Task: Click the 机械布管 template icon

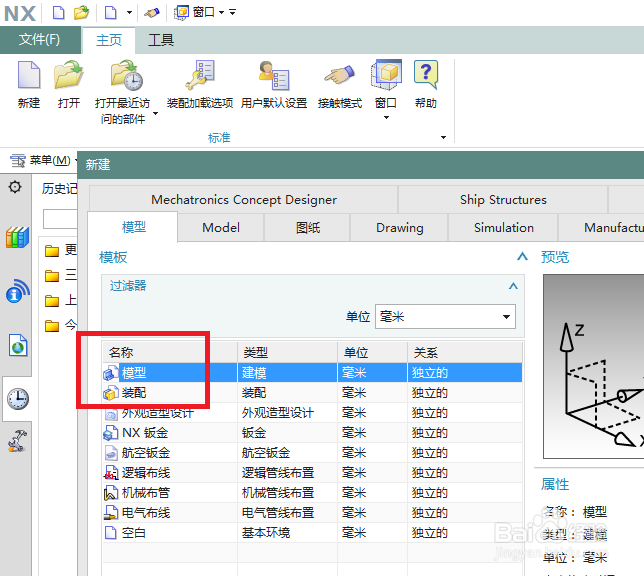Action: [x=110, y=493]
